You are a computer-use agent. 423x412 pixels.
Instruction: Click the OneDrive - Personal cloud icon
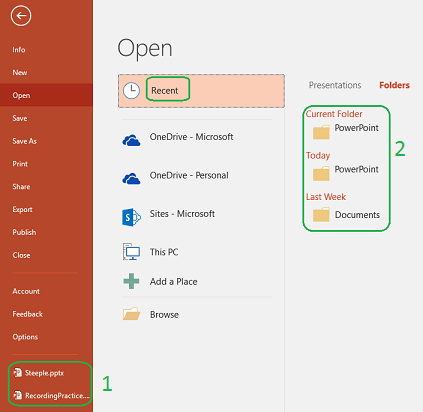click(x=131, y=179)
